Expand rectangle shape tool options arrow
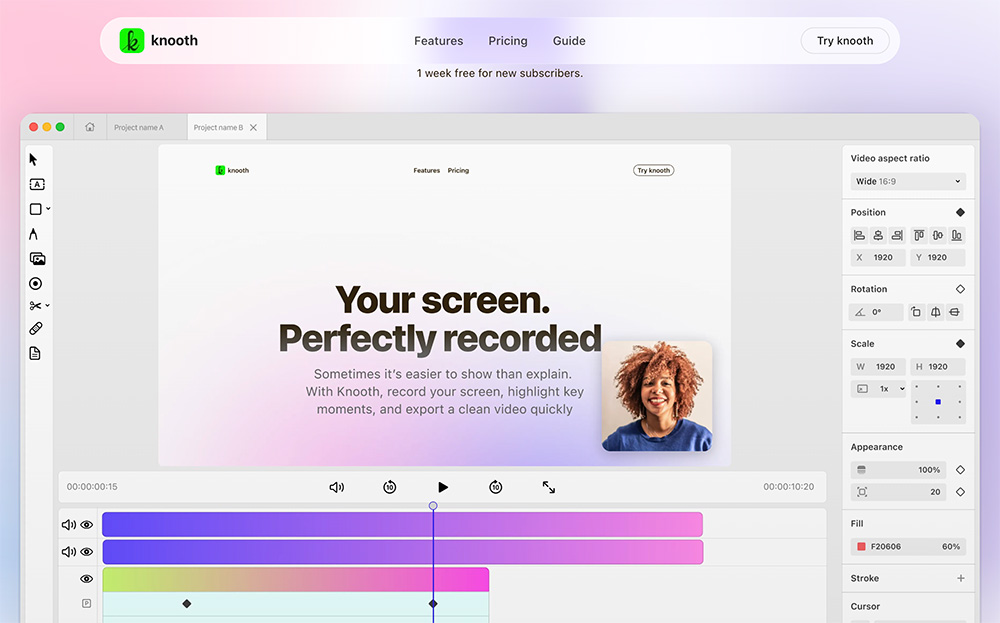The image size is (1000, 623). click(x=48, y=209)
